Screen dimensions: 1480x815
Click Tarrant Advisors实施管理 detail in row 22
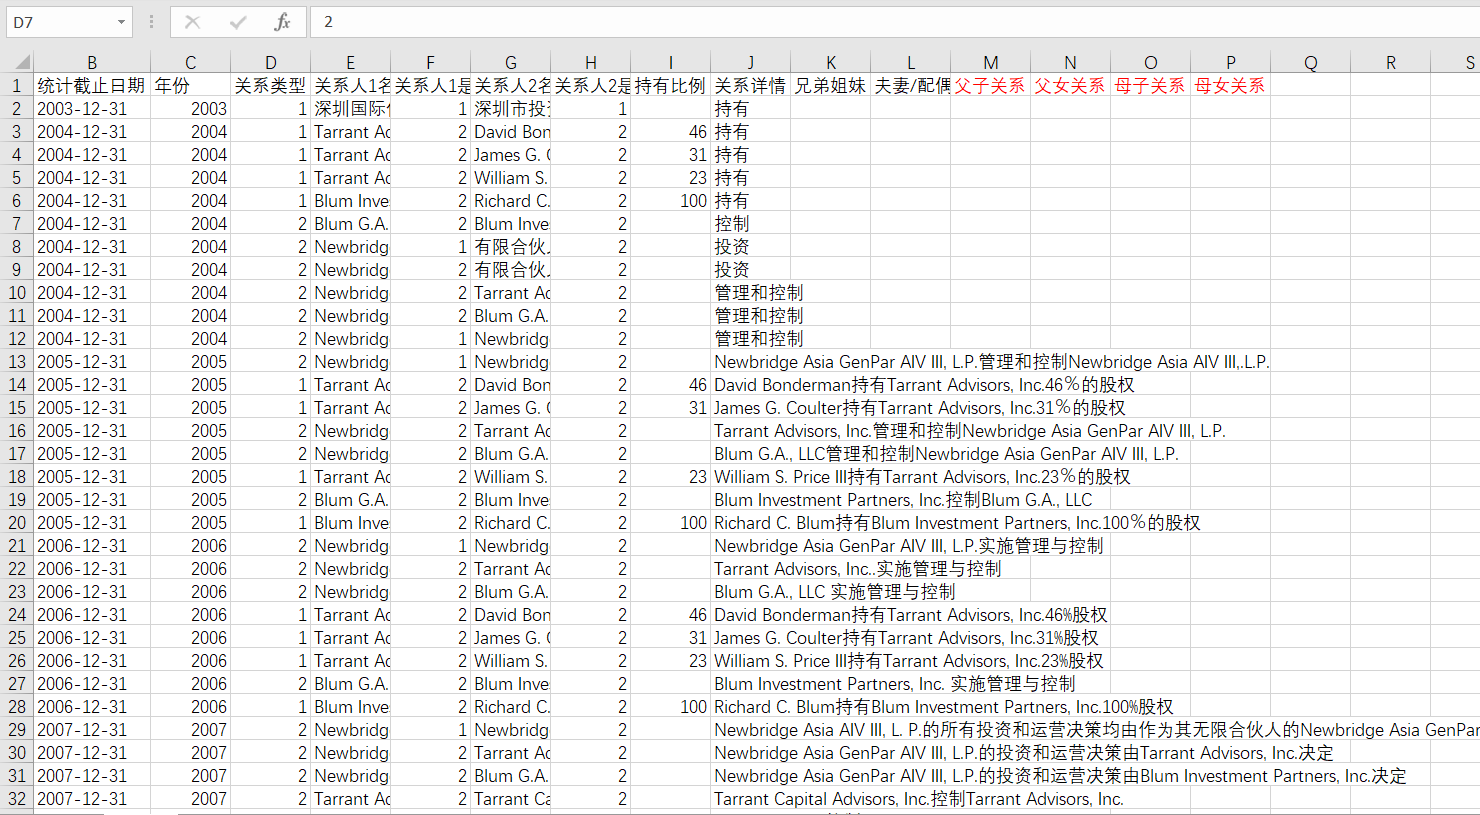coord(857,568)
